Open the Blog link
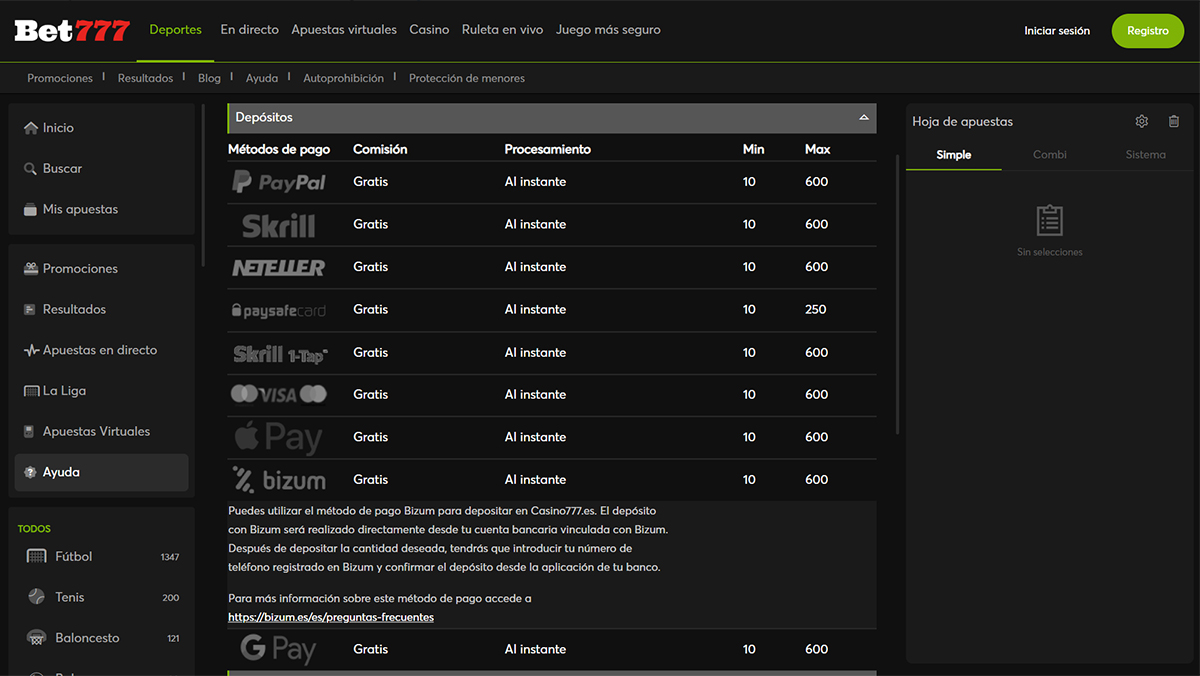 (209, 78)
